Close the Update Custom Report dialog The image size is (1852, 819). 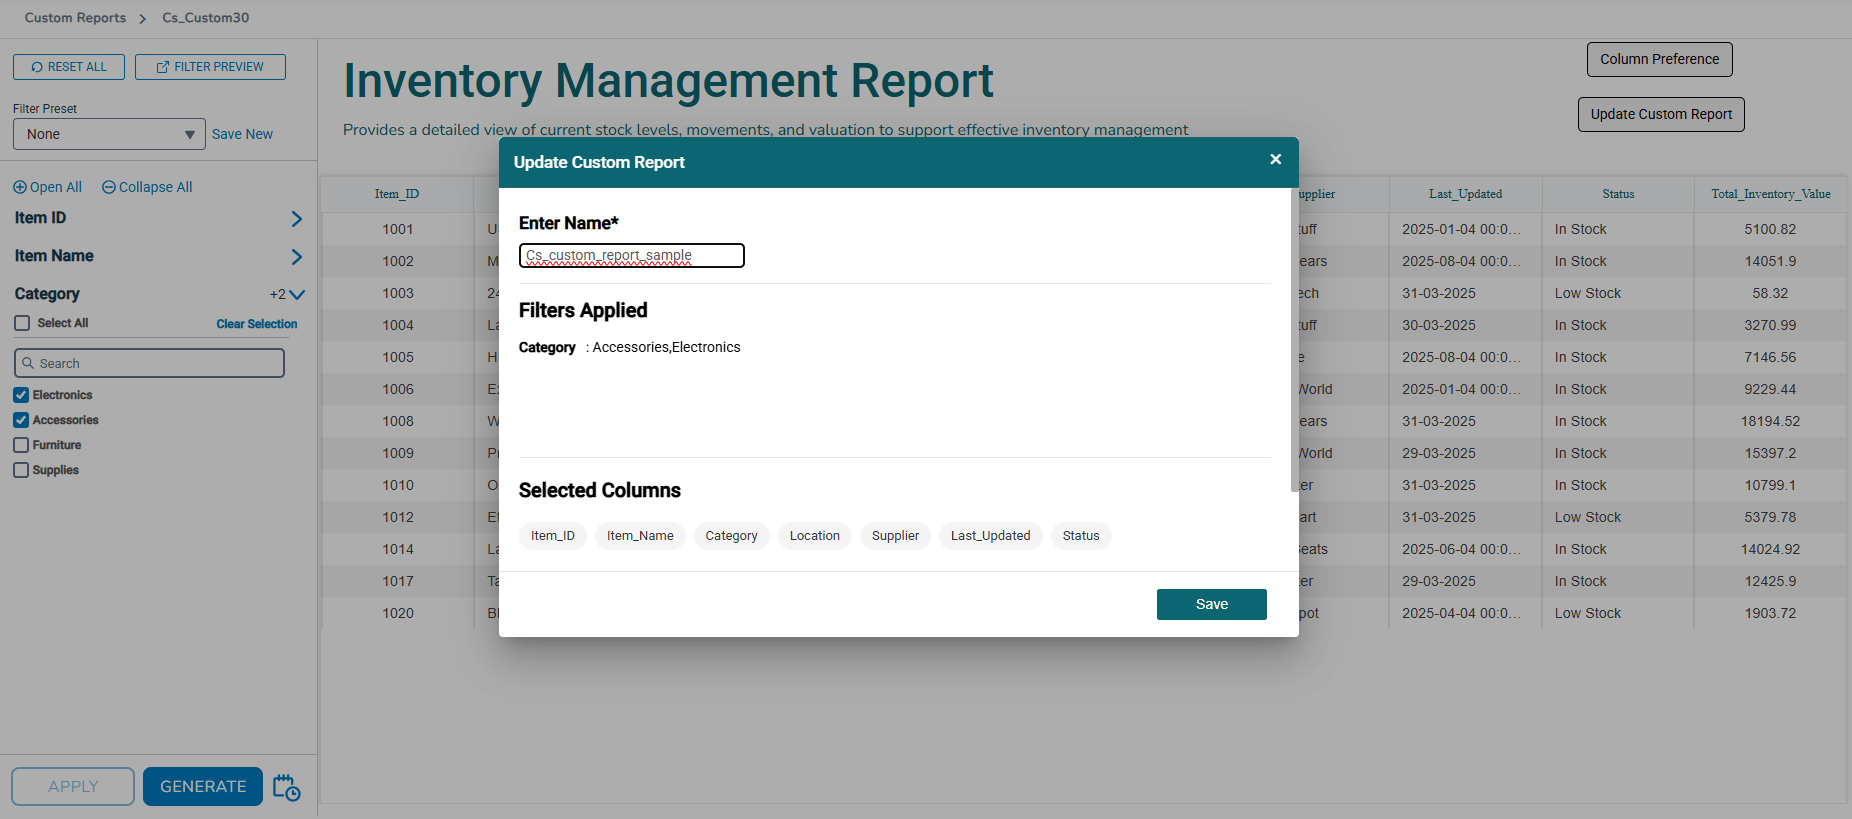click(1275, 159)
